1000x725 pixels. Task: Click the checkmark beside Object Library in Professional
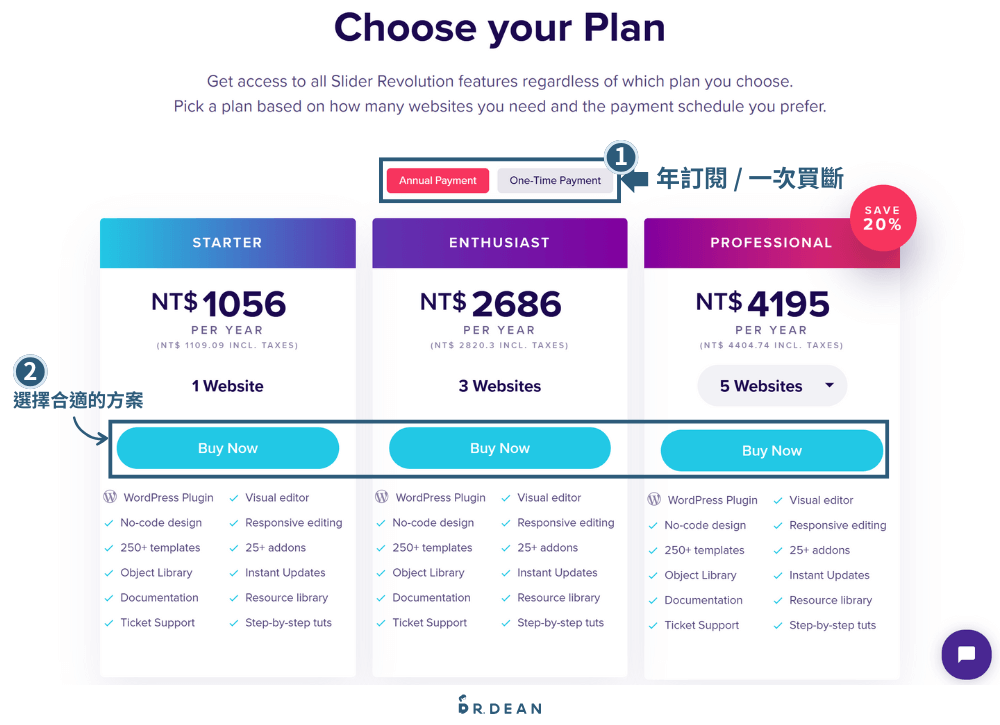click(655, 575)
